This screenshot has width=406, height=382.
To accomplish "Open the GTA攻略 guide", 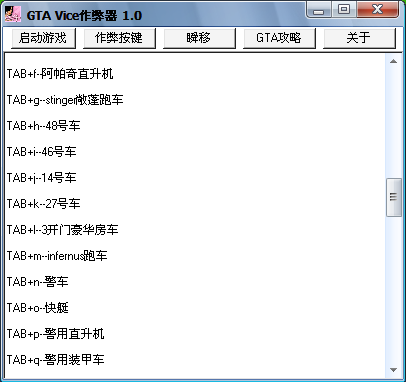I will point(279,38).
